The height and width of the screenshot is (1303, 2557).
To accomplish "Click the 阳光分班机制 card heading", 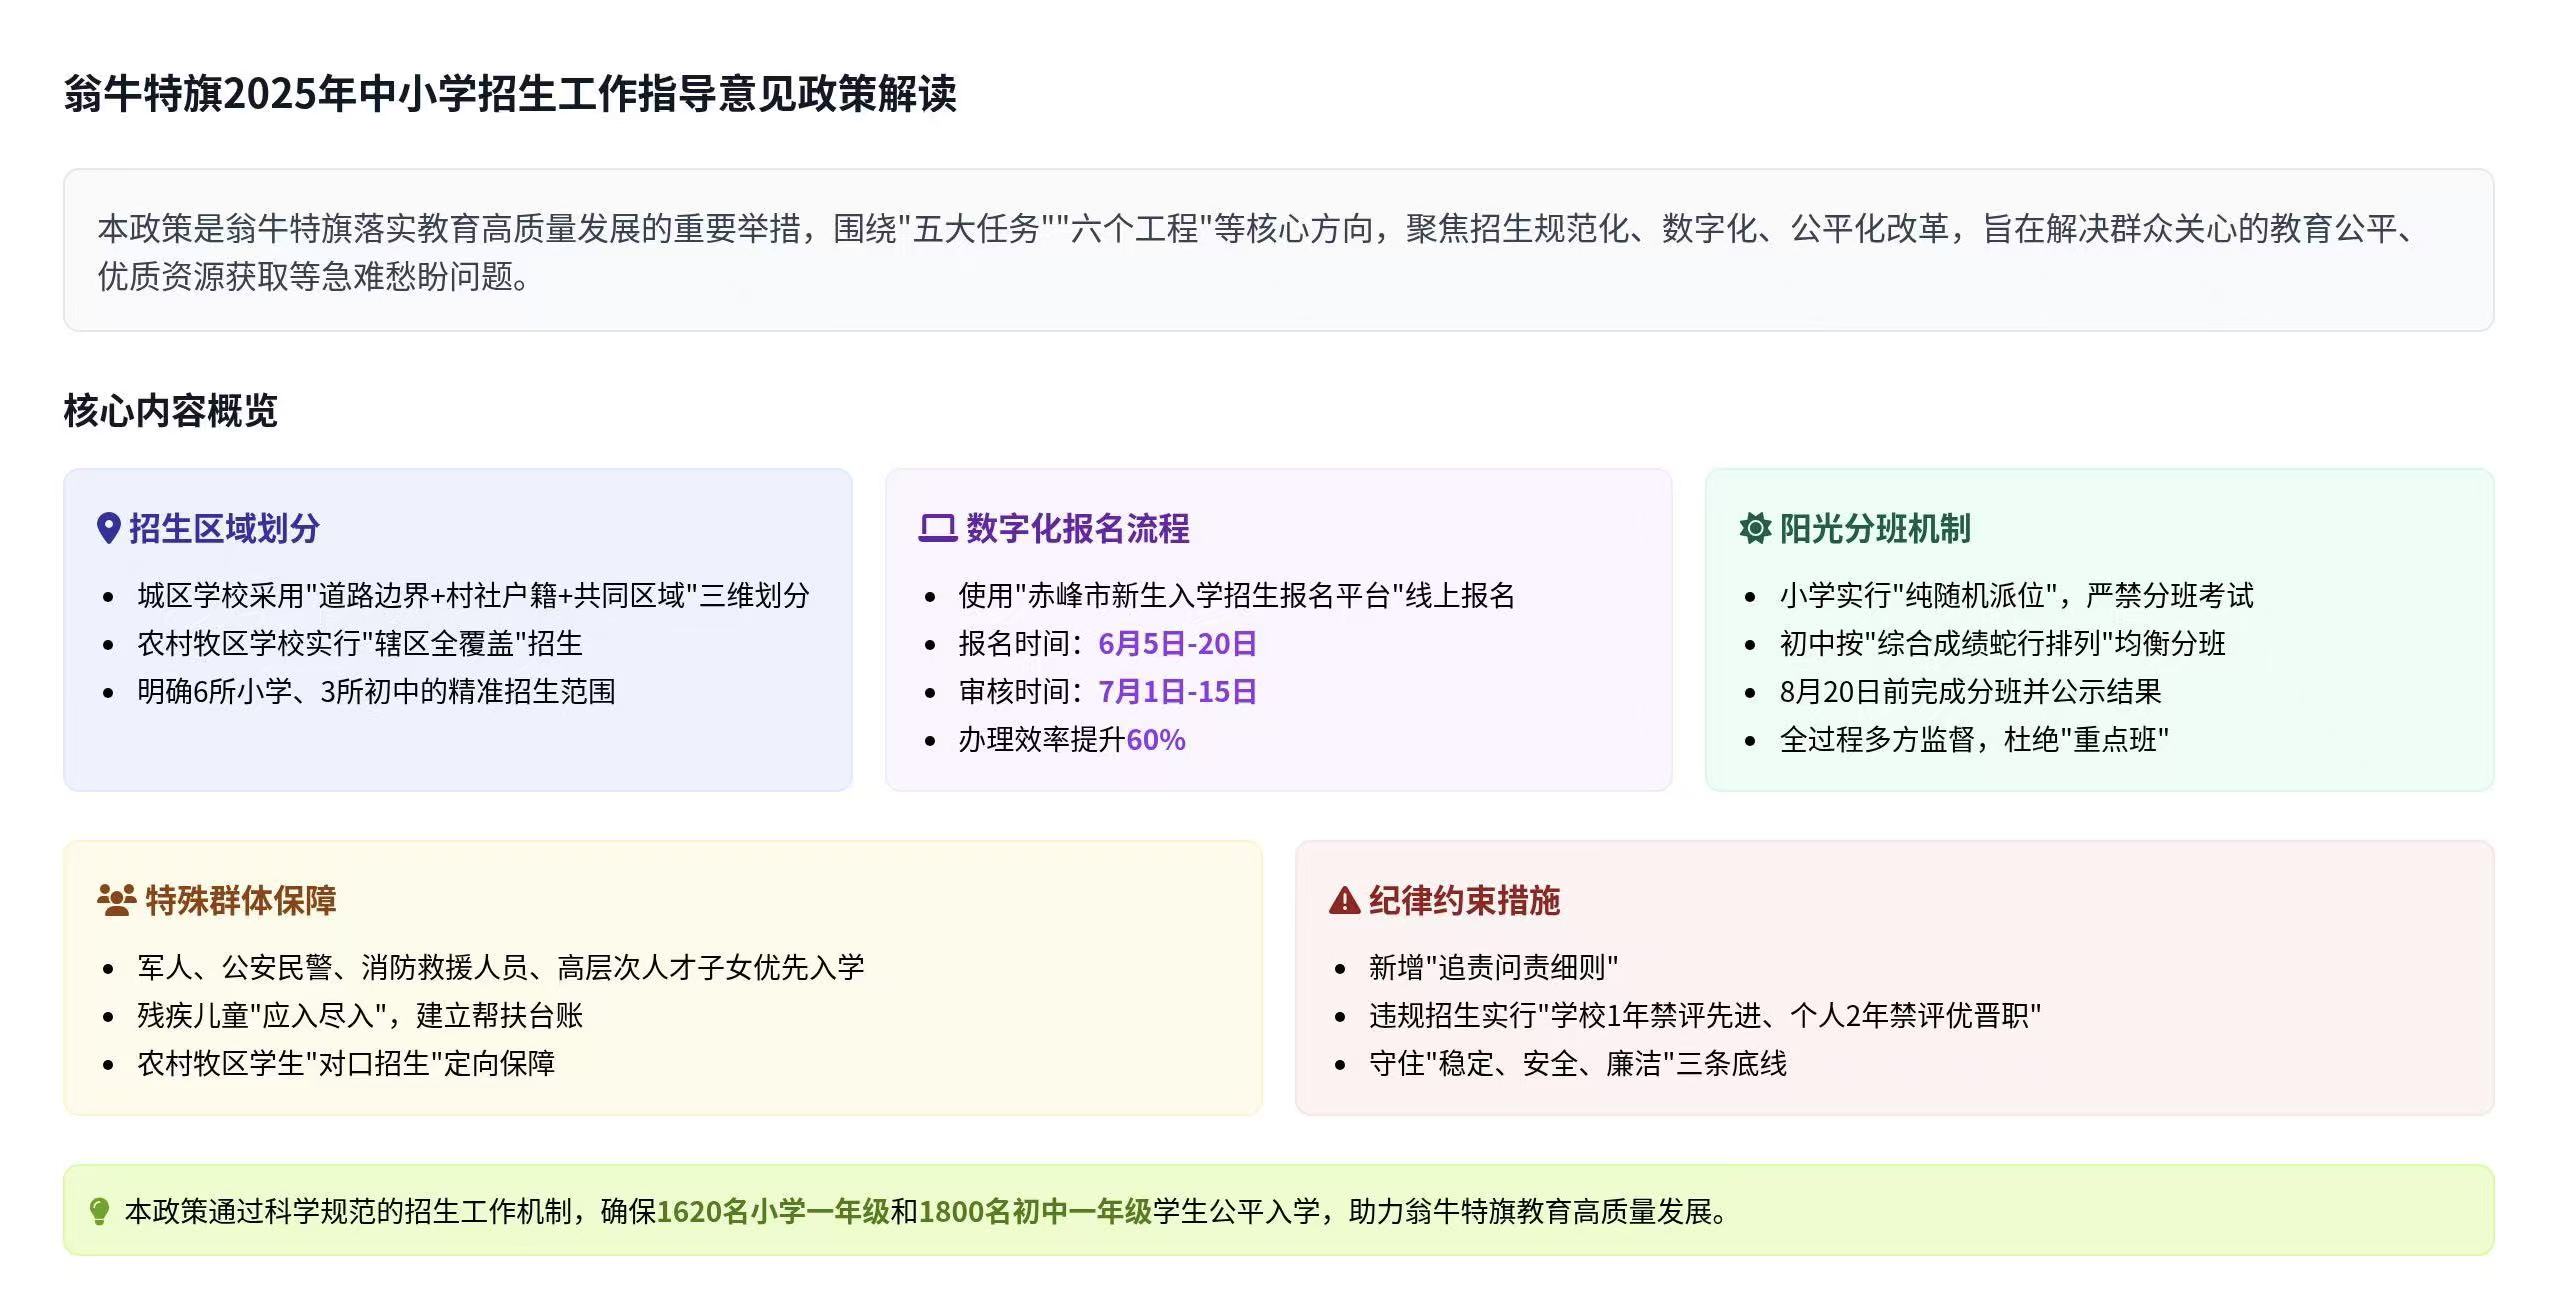I will click(x=1874, y=528).
